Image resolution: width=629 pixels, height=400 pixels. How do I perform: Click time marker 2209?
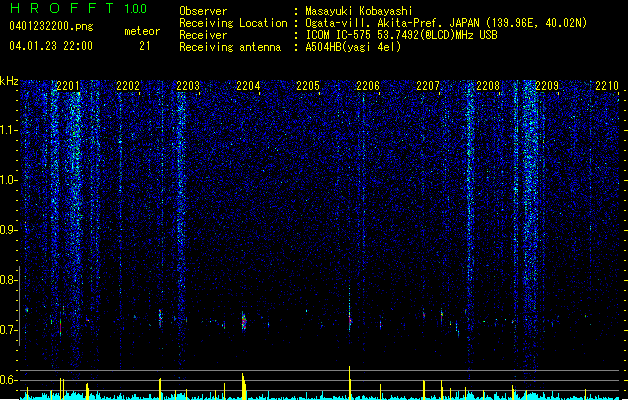547,86
